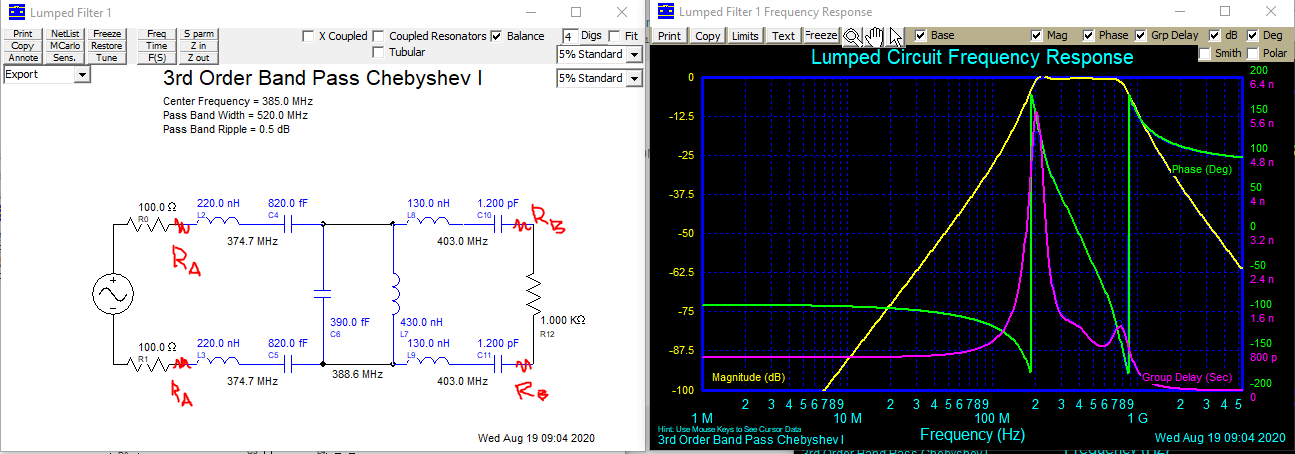Click Print in the Lumped Filter window
This screenshot has height=454, width=1295.
pos(23,34)
